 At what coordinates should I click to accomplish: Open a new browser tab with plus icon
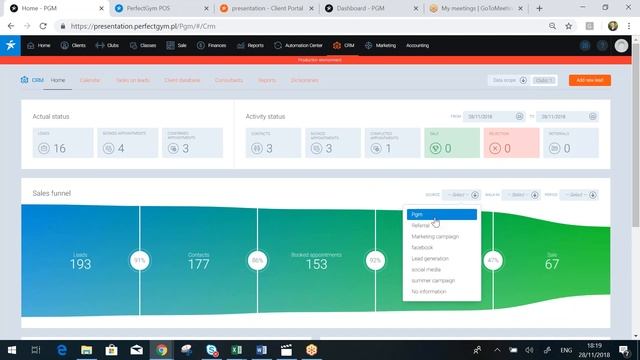click(539, 8)
